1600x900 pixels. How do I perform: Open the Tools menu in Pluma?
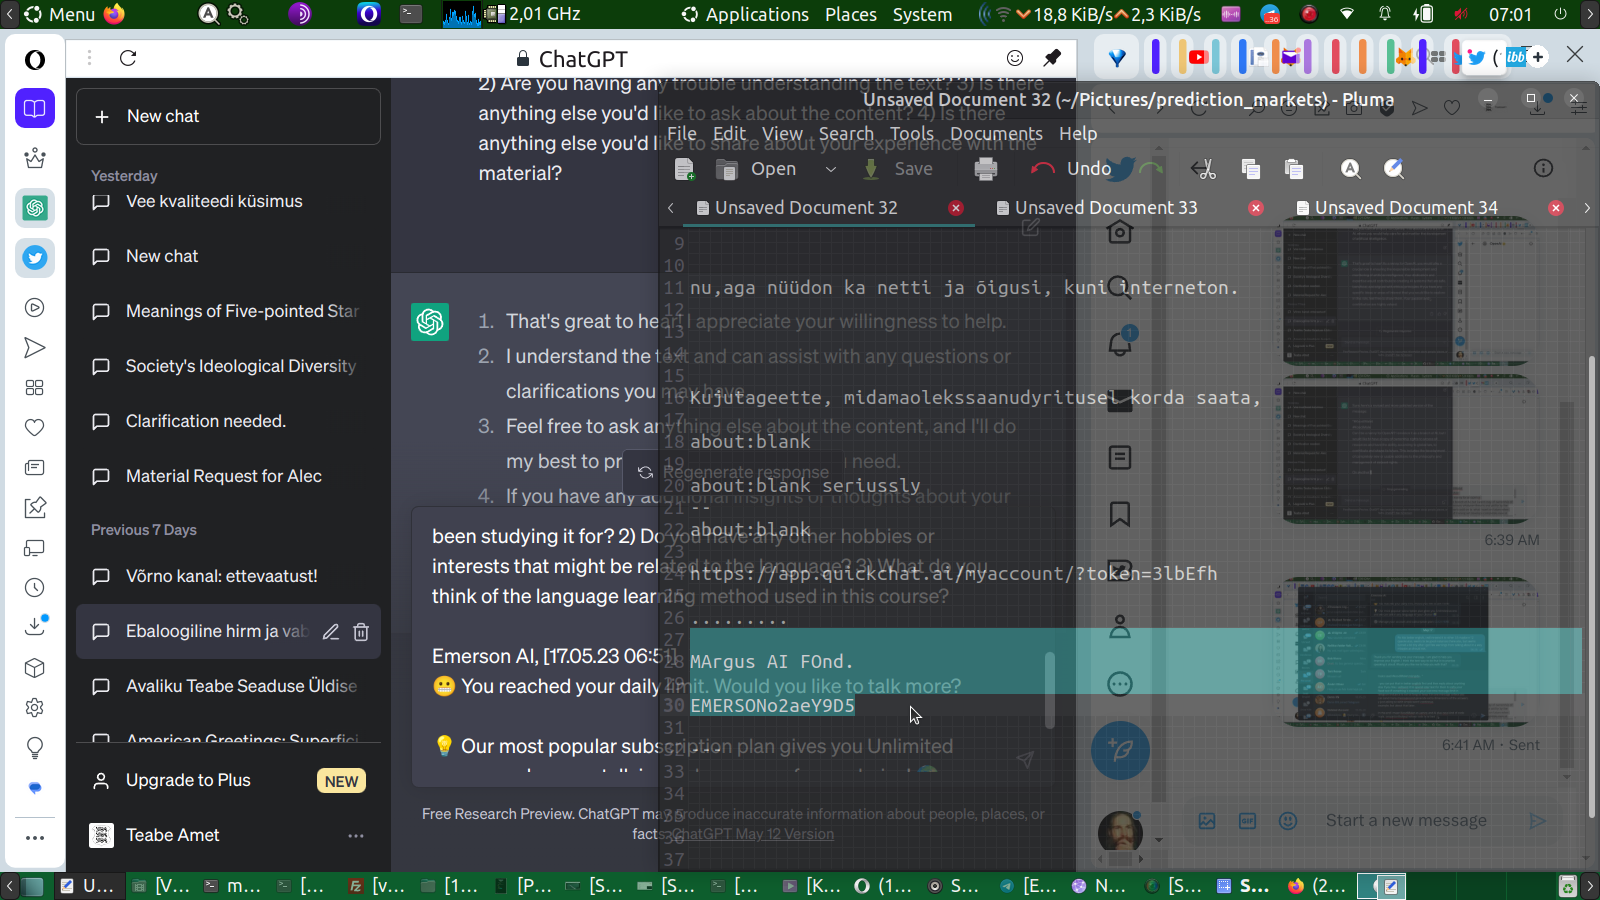pos(912,134)
